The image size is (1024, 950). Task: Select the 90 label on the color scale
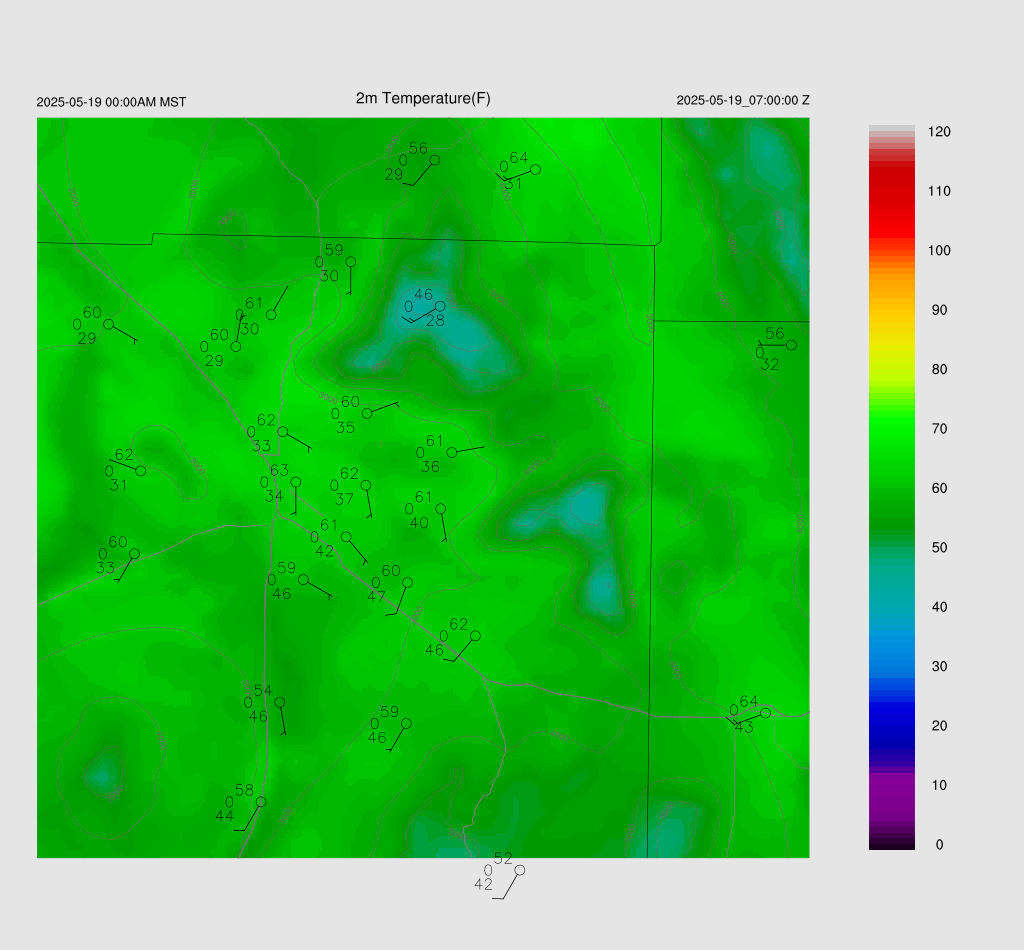pyautogui.click(x=939, y=310)
